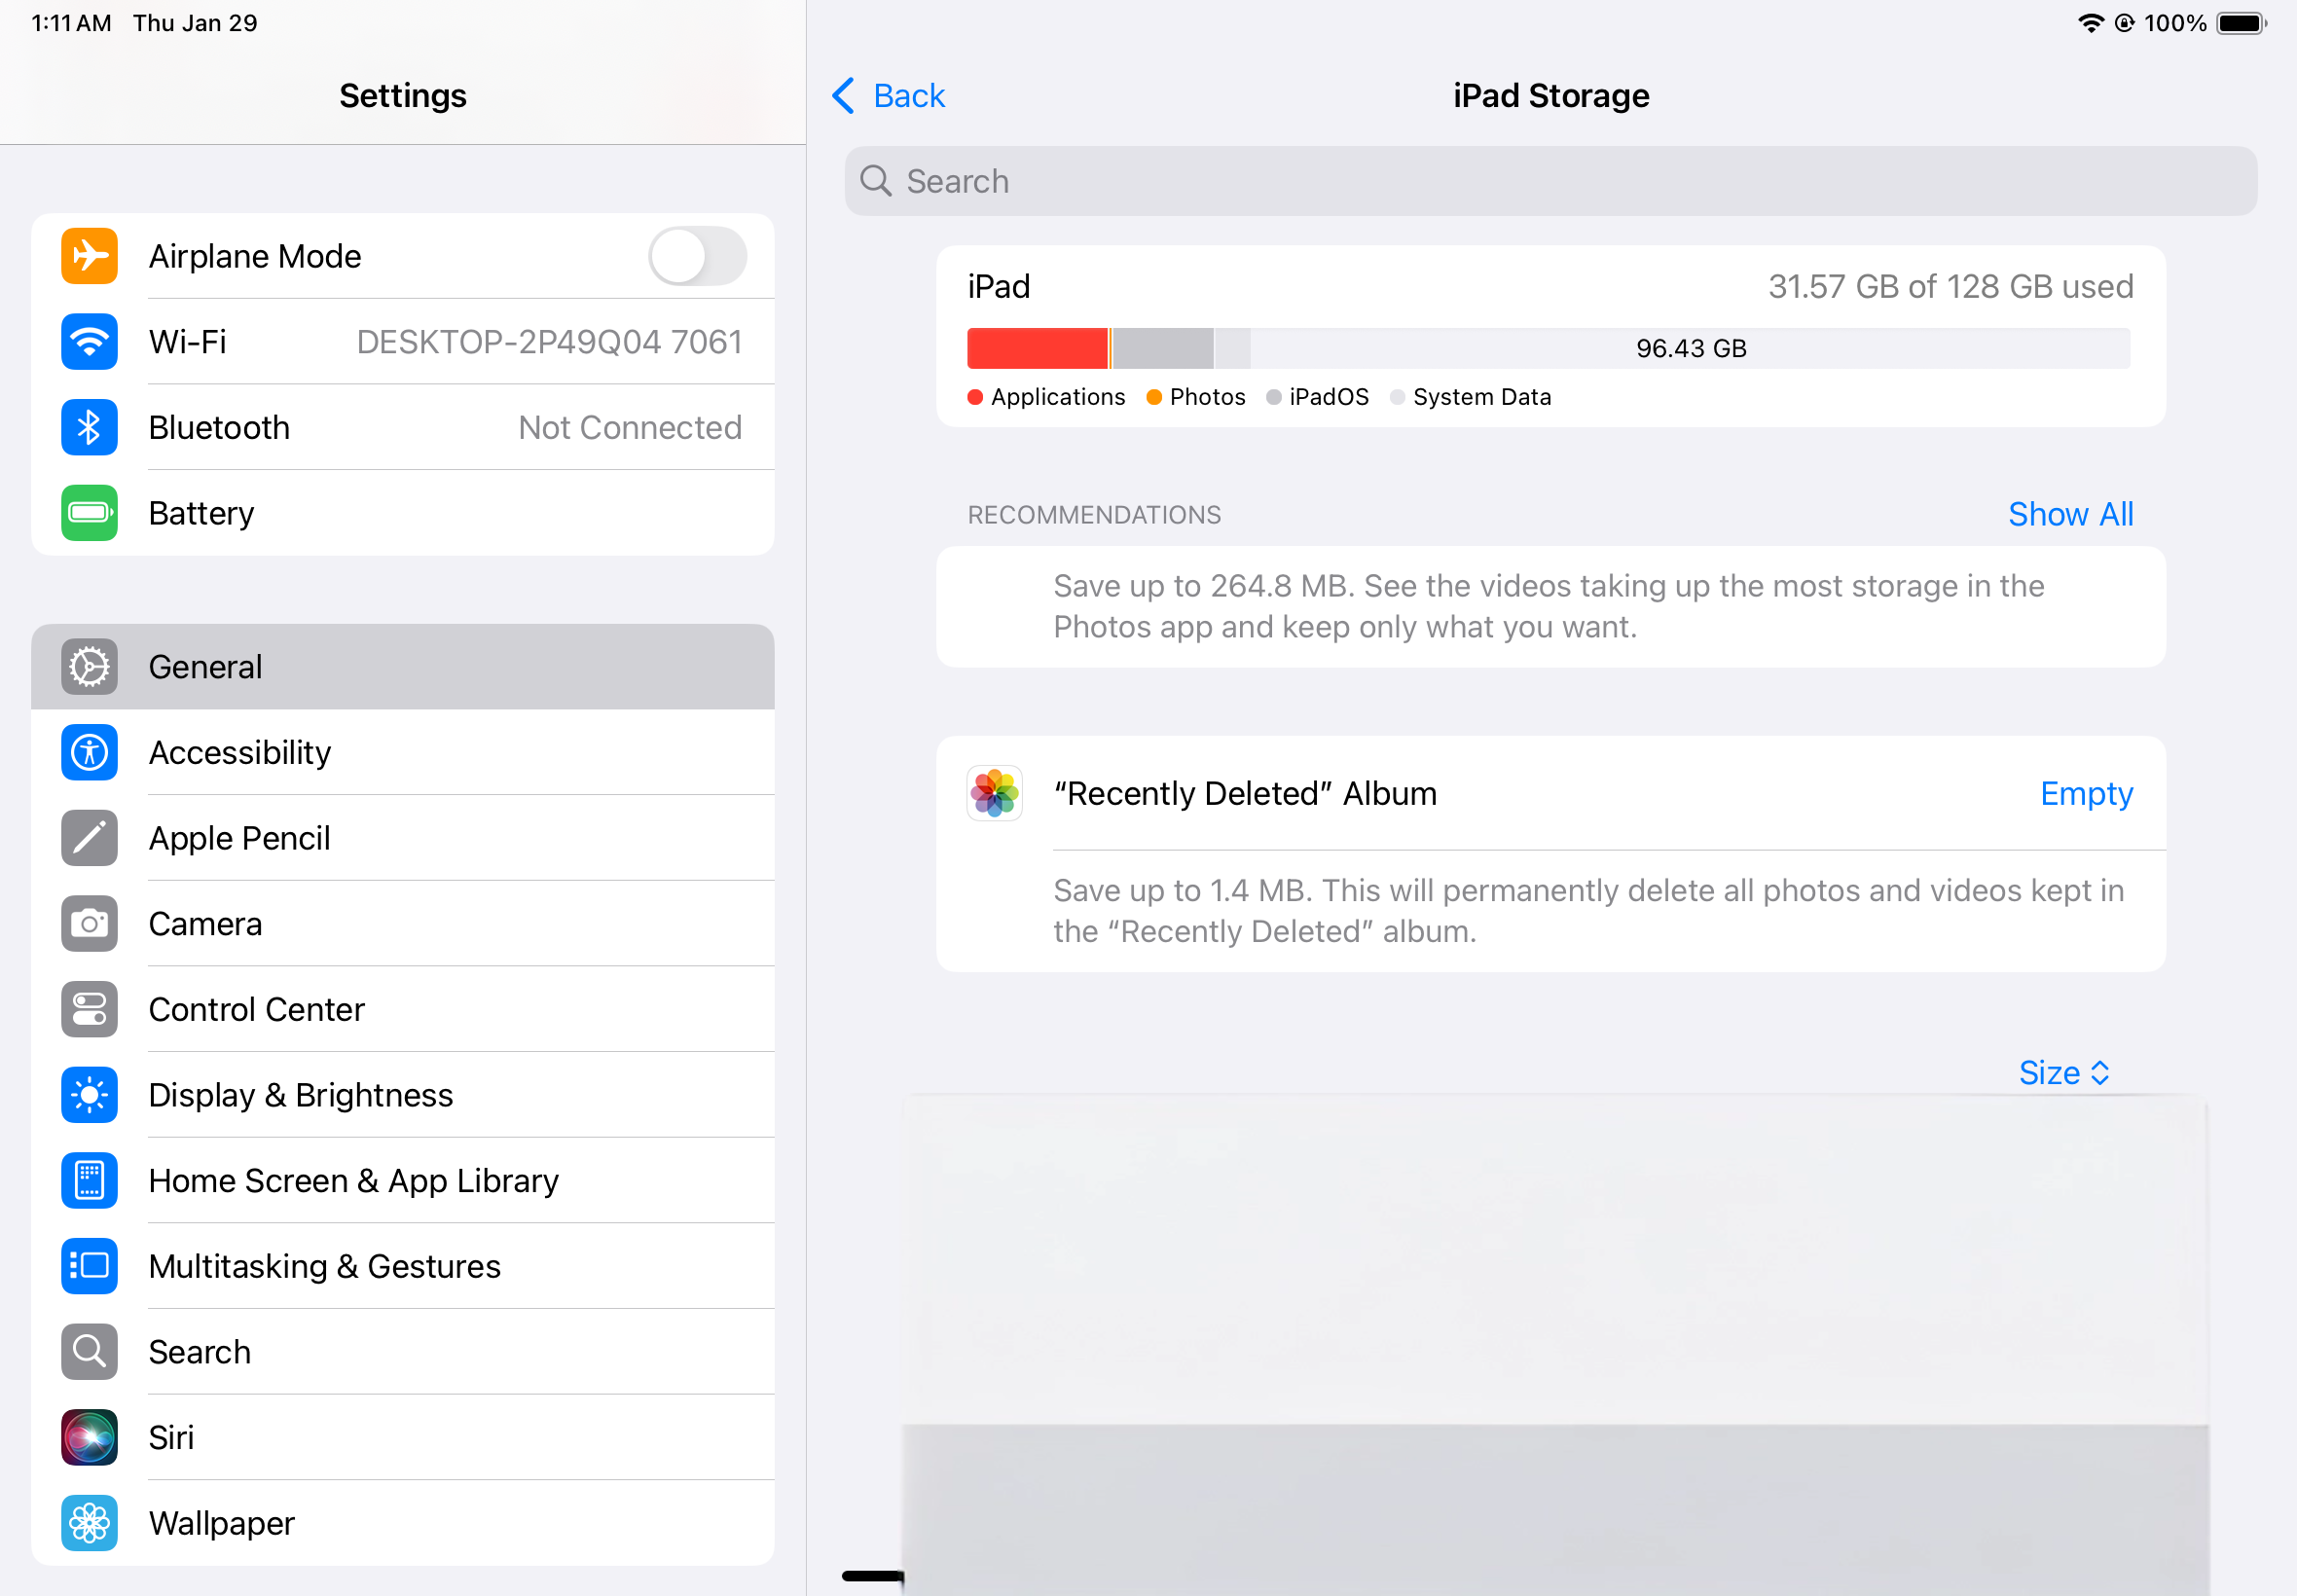Tap the Wi-Fi status icon in status bar
Screen dimensions: 2297x1596
[x=2090, y=23]
